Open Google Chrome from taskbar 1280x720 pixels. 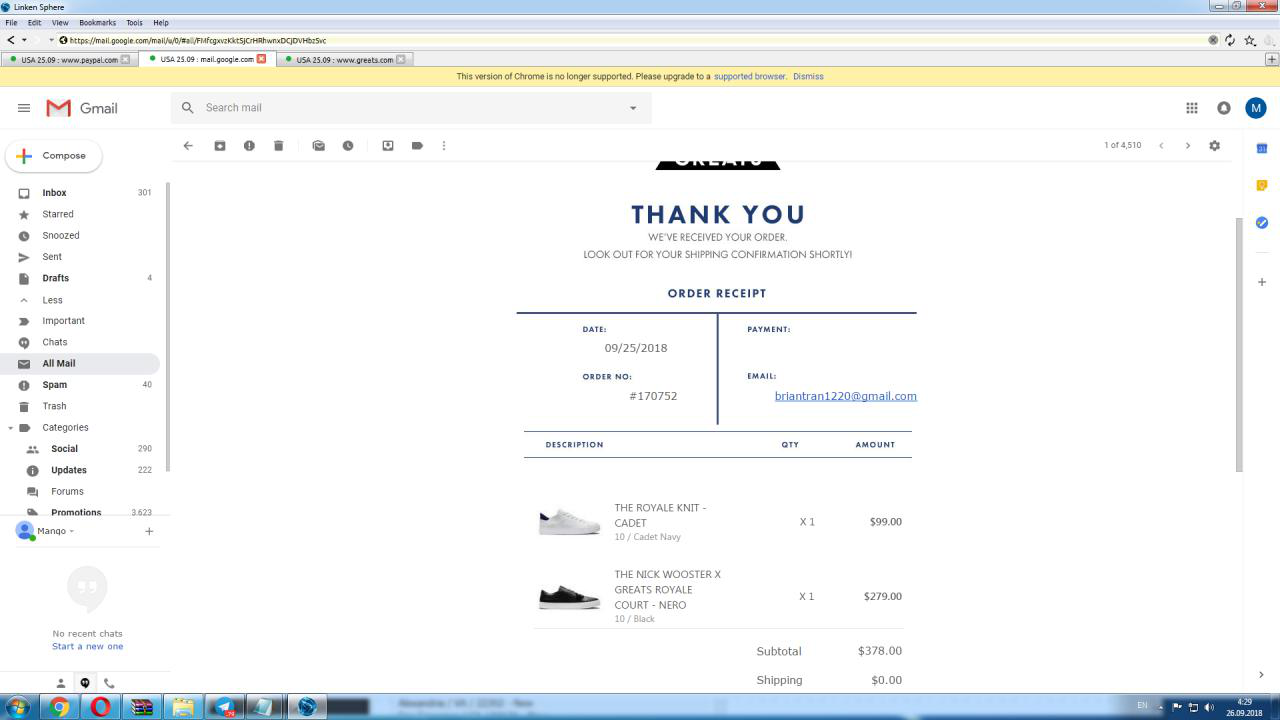[x=60, y=707]
